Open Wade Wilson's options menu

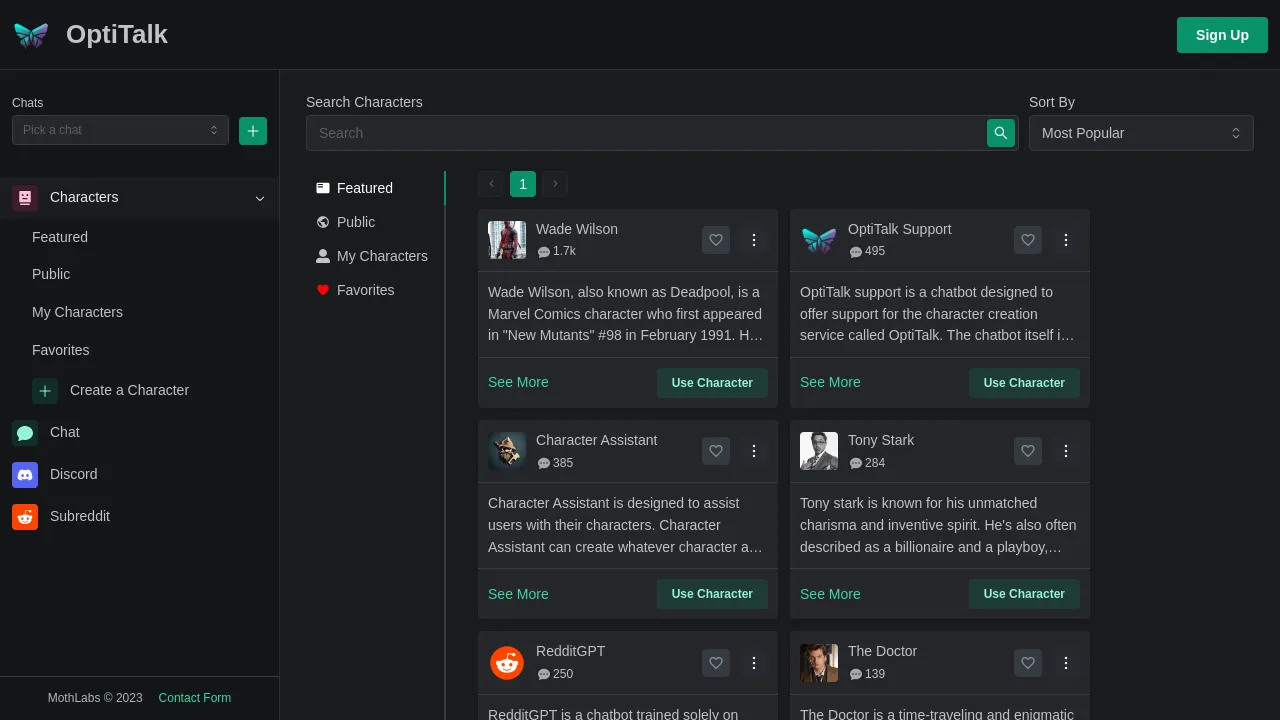click(x=754, y=240)
